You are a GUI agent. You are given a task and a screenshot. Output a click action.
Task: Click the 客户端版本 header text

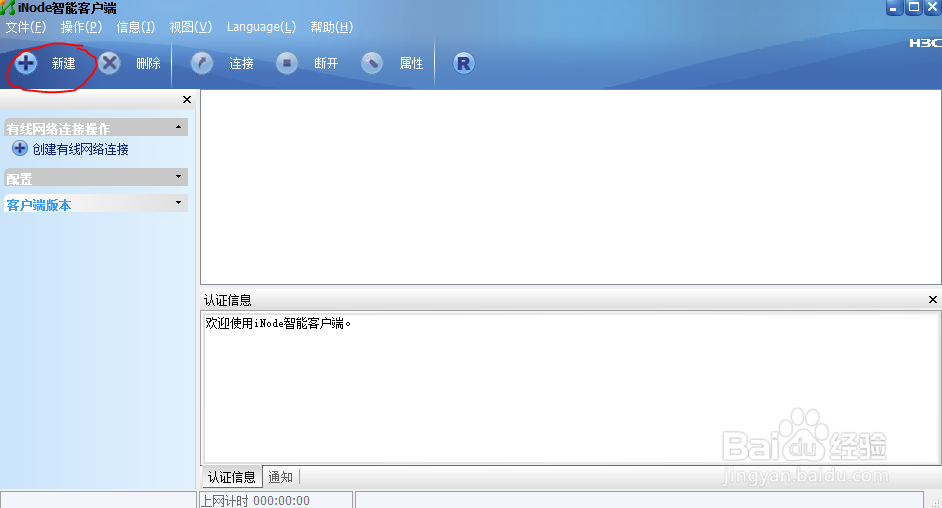[39, 205]
